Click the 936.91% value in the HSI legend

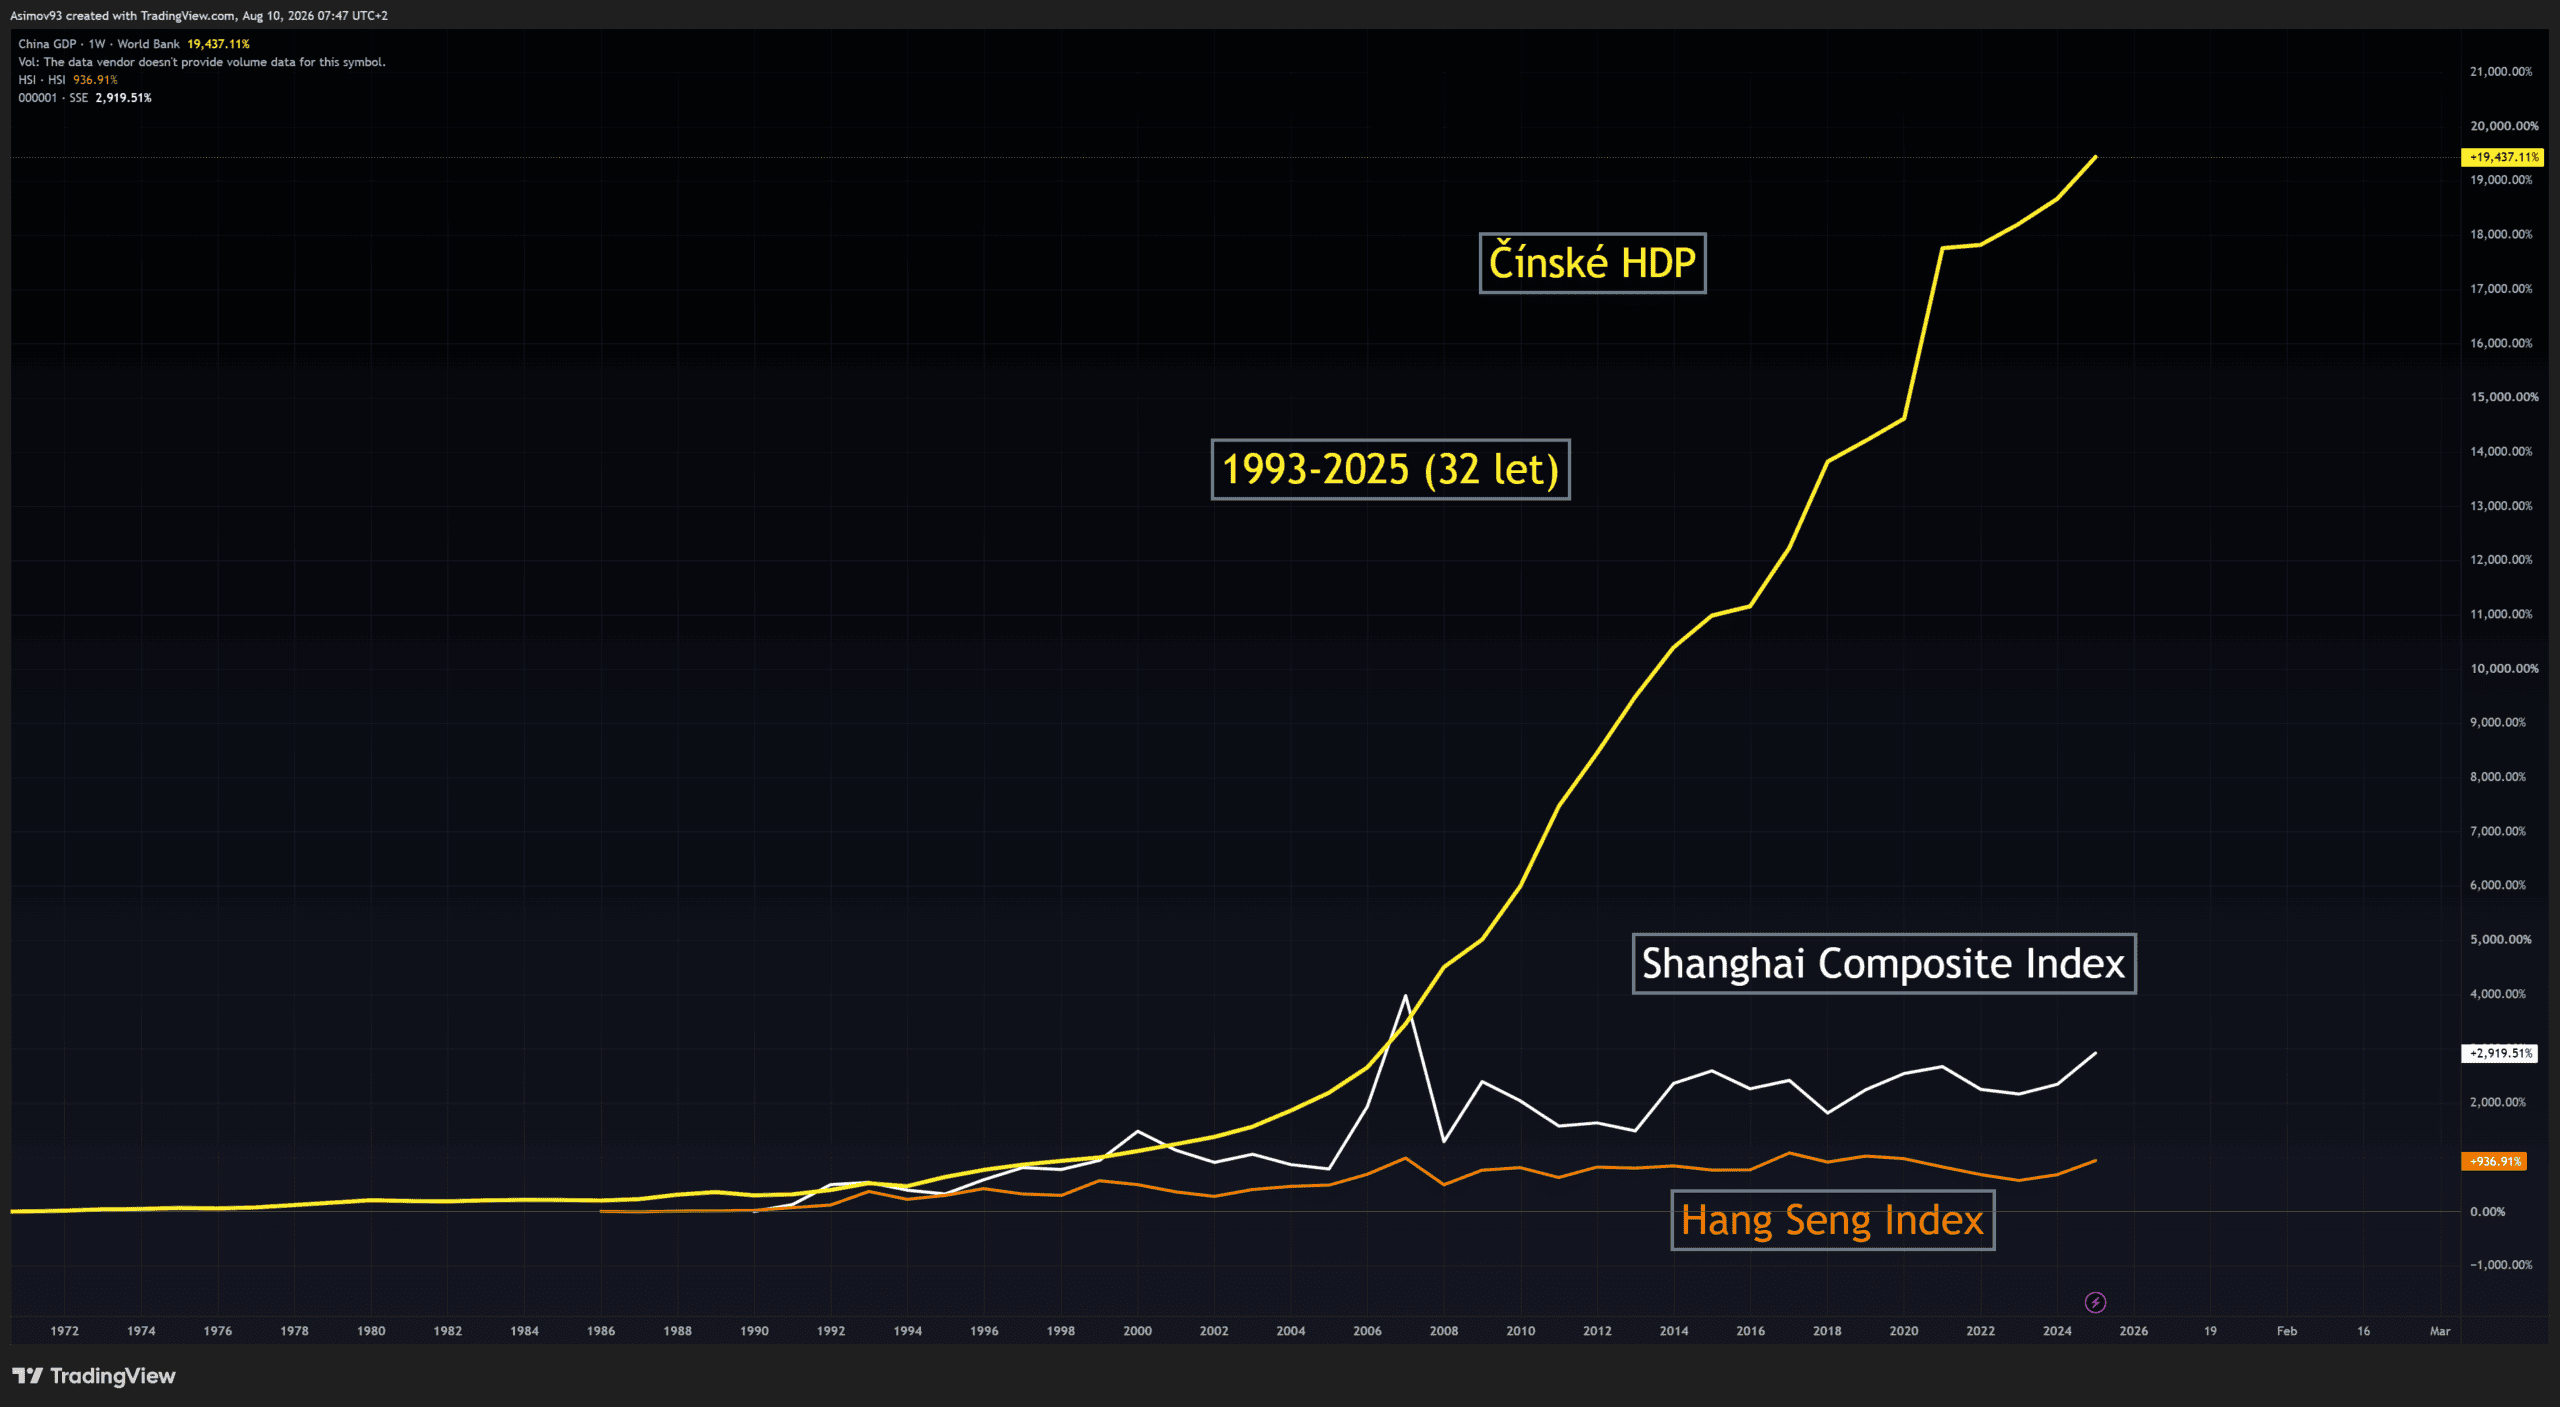tap(95, 80)
